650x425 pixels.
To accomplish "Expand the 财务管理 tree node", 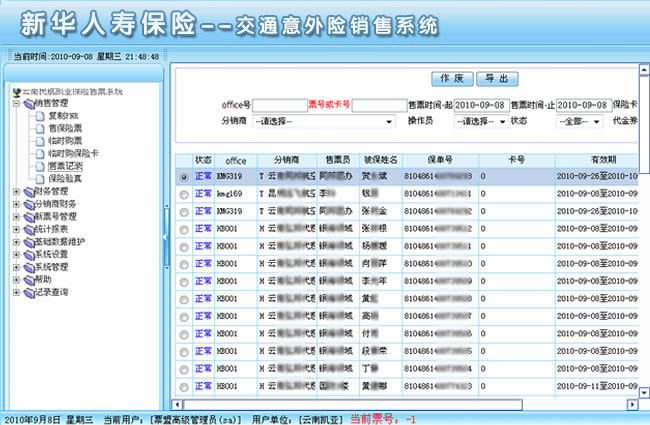I will pos(16,192).
